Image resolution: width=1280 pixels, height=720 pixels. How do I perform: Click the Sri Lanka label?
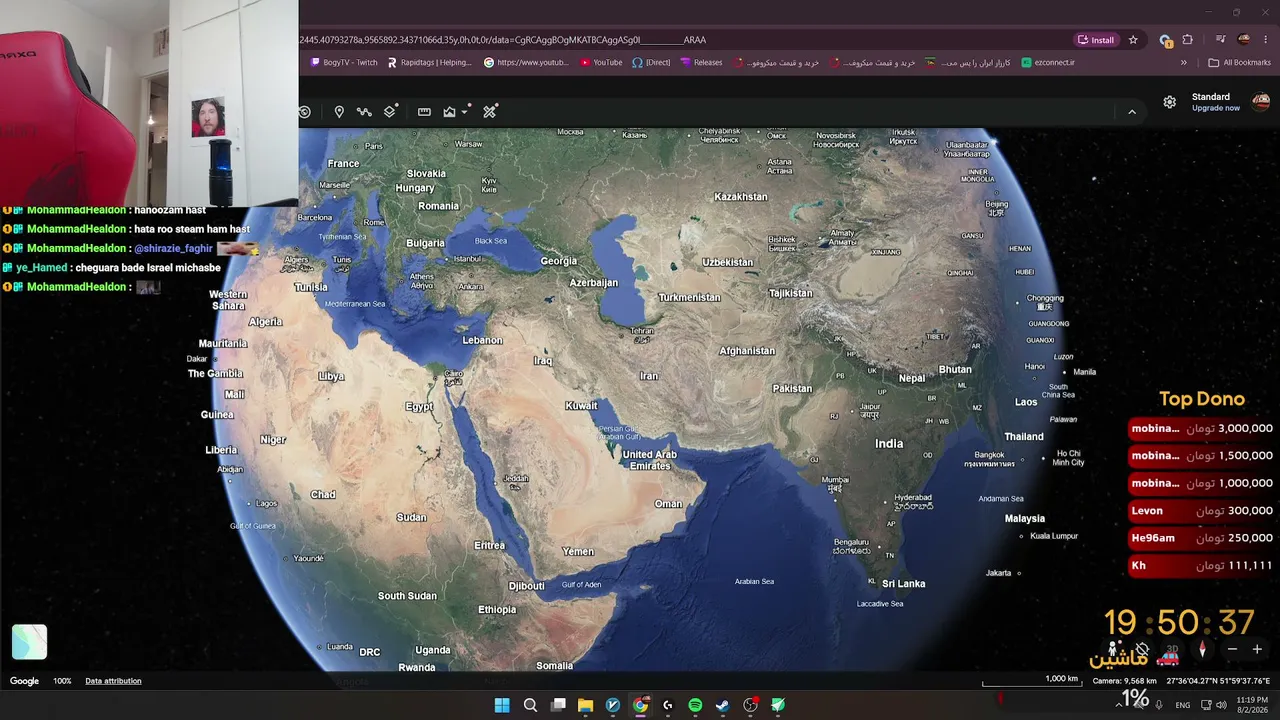tap(904, 584)
